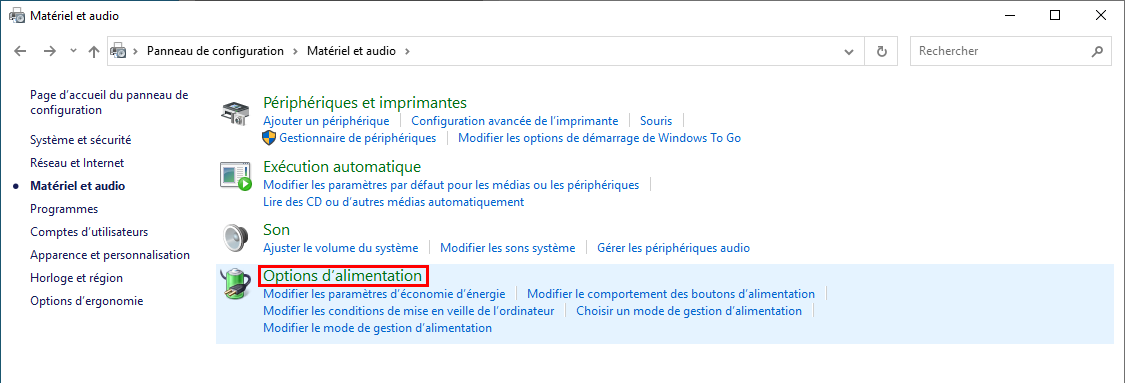Open Modifier les sons système
Image resolution: width=1125 pixels, height=383 pixels.
(x=507, y=248)
